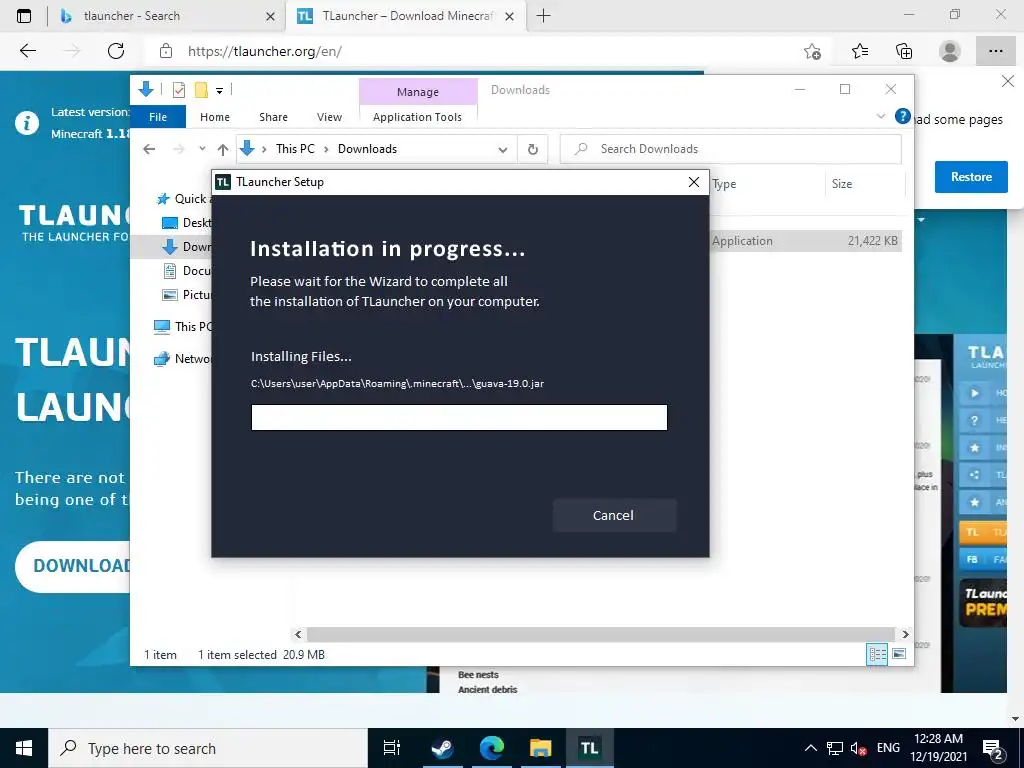This screenshot has height=768, width=1024.
Task: Open the Favorites list in Edge
Action: point(859,51)
